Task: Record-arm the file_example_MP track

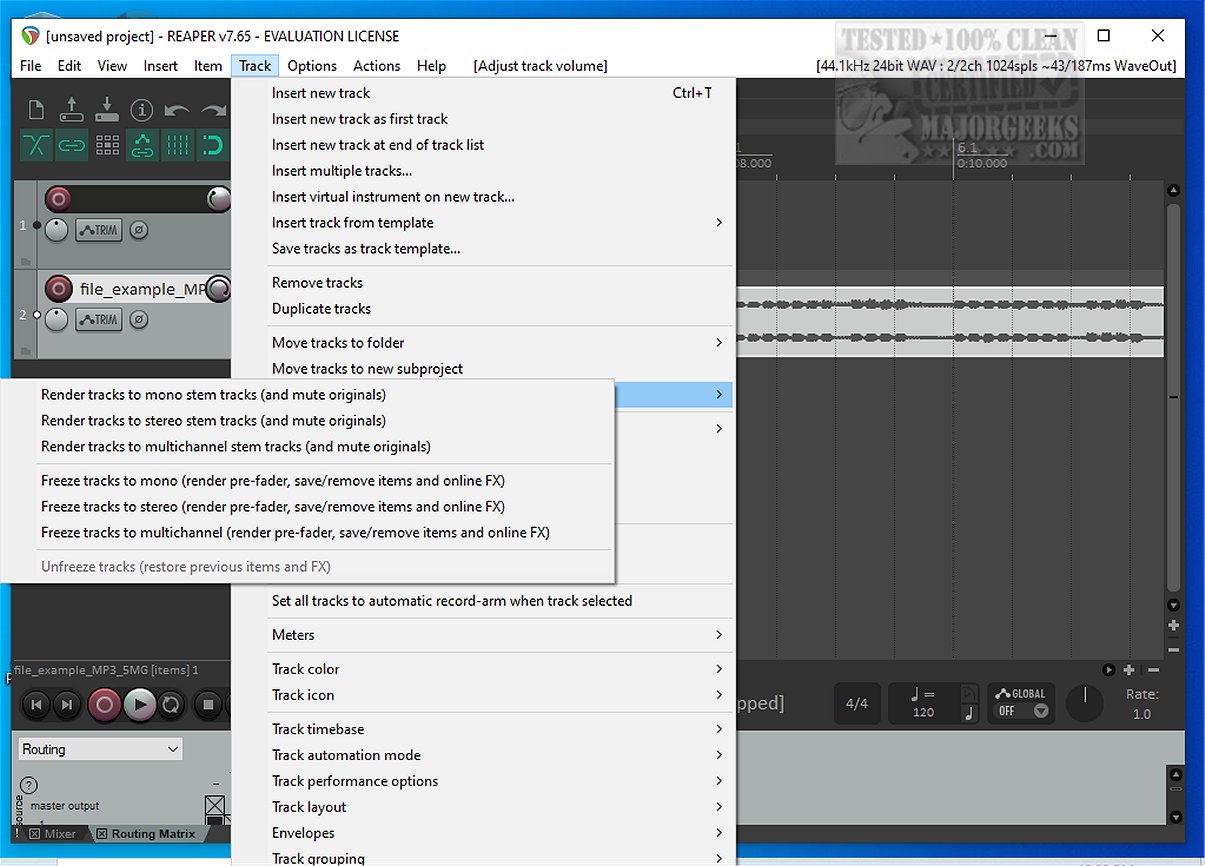Action: click(58, 289)
